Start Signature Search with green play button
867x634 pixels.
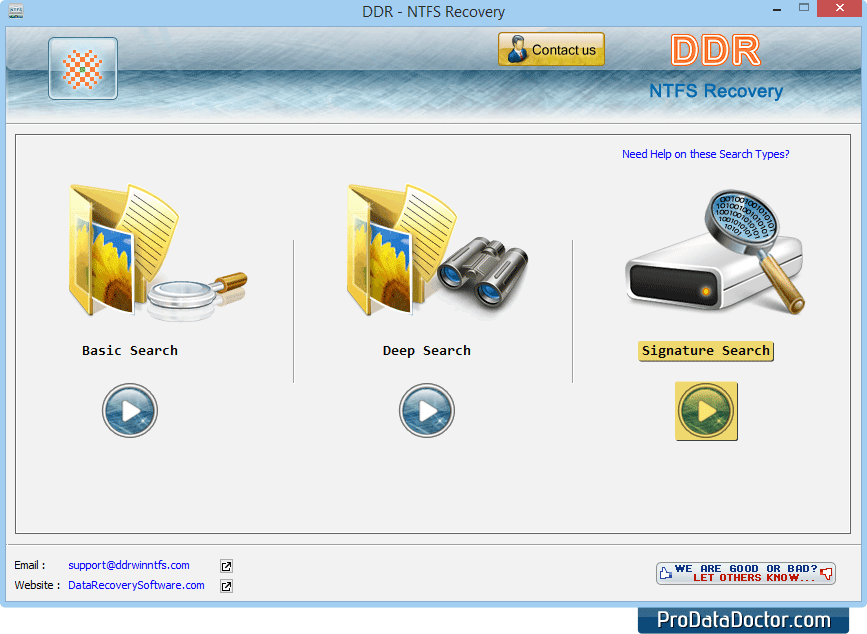(706, 411)
